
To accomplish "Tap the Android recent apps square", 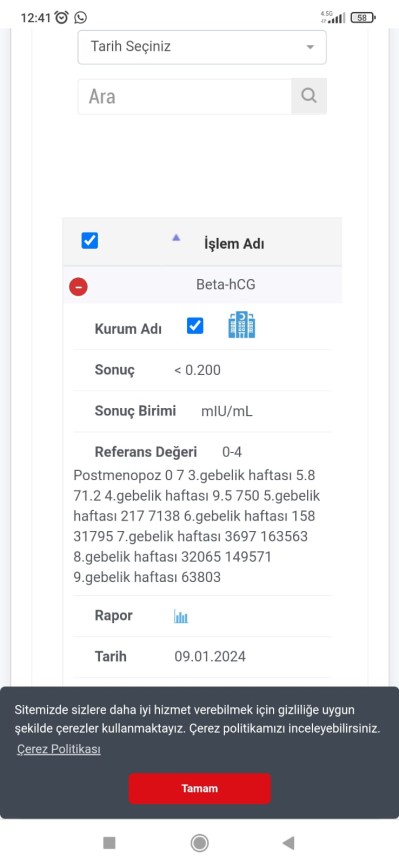I will 109,843.
